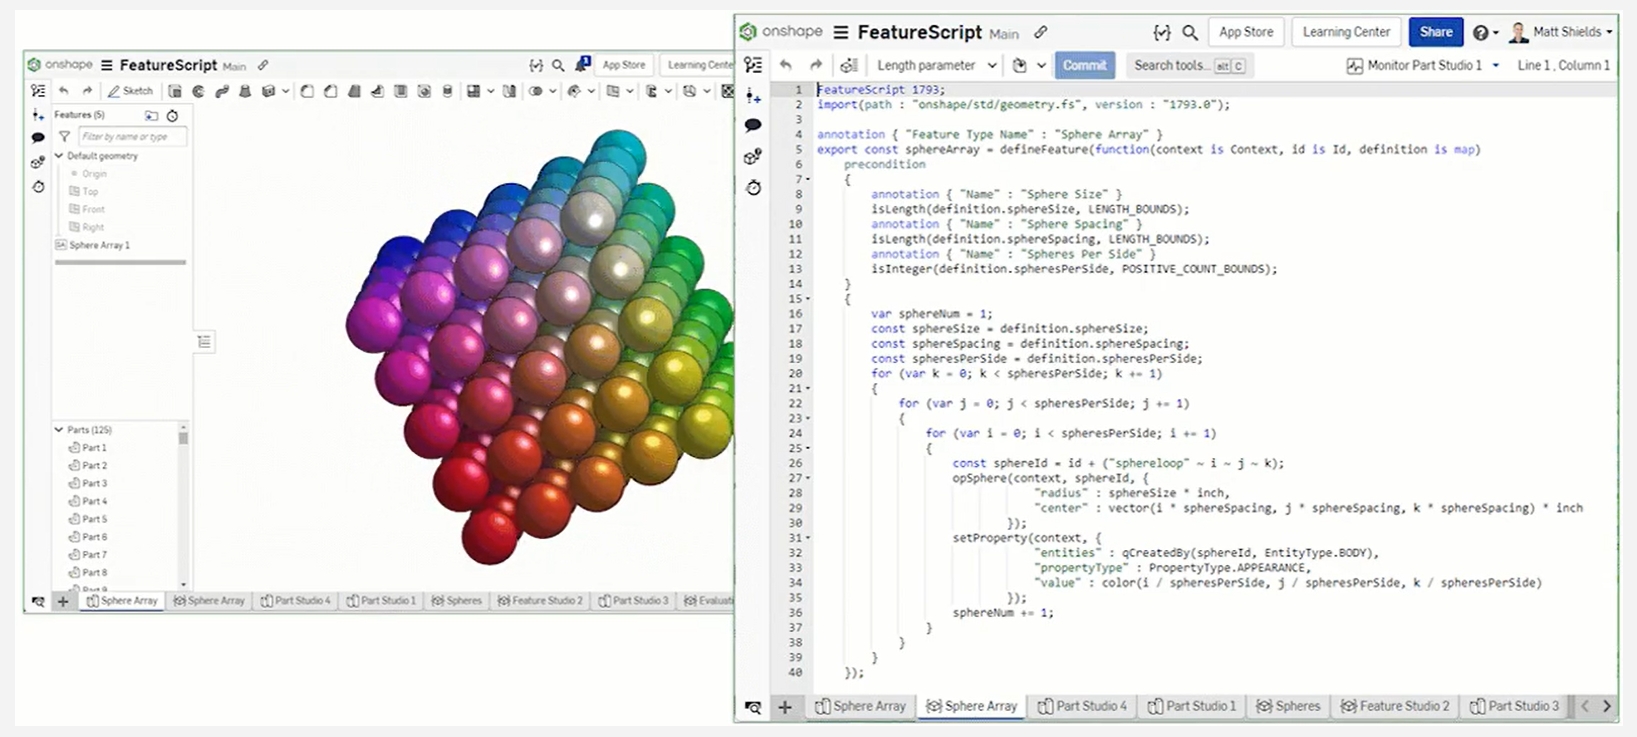Open search magnifier in right window header
Image resolution: width=1637 pixels, height=737 pixels.
[x=1190, y=33]
